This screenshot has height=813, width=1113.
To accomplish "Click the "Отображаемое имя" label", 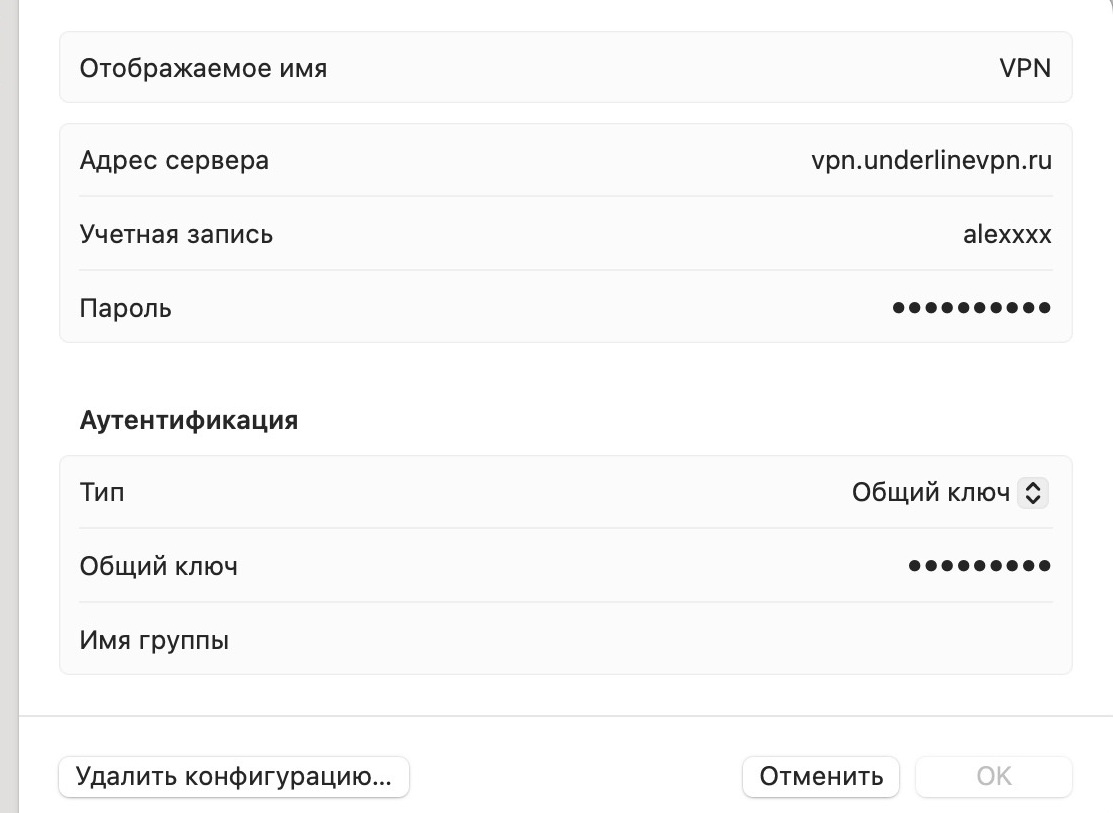I will (203, 69).
